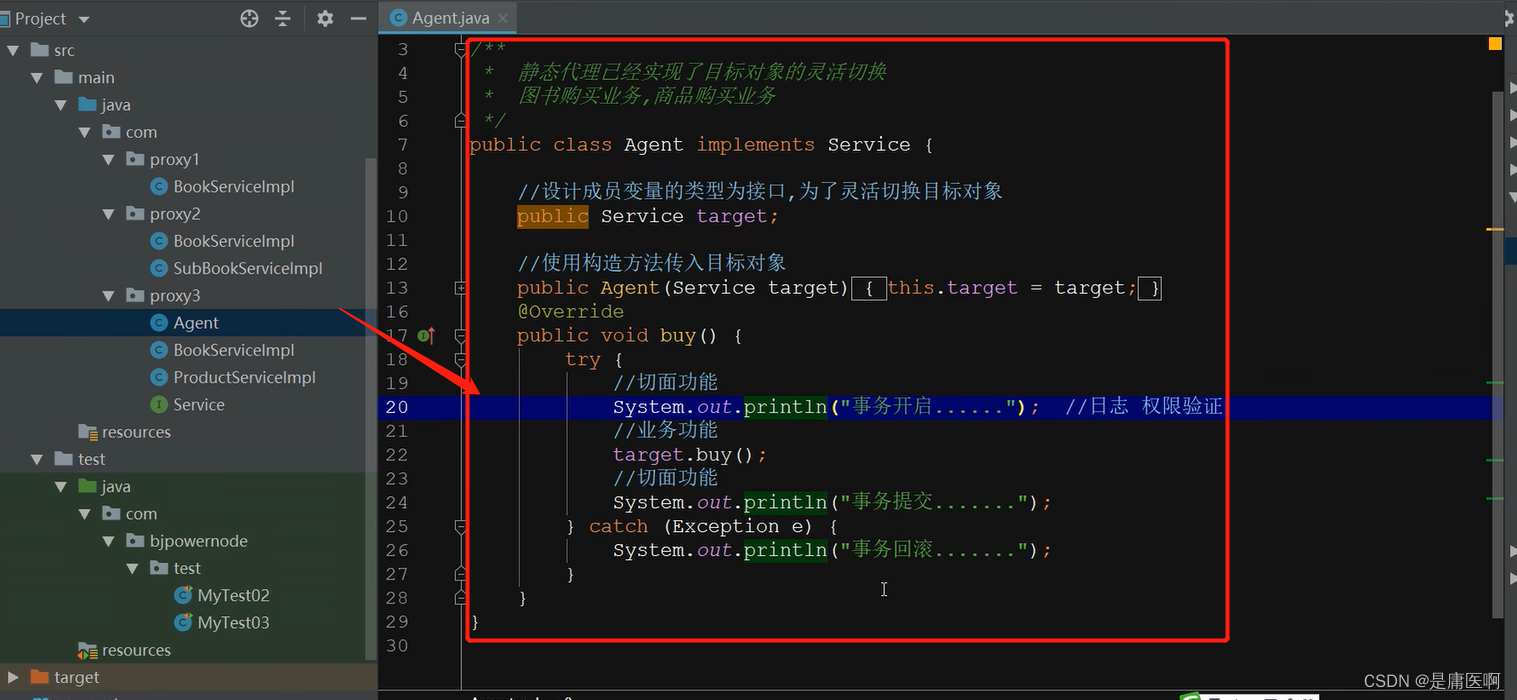Collapse the main folder

[x=38, y=77]
